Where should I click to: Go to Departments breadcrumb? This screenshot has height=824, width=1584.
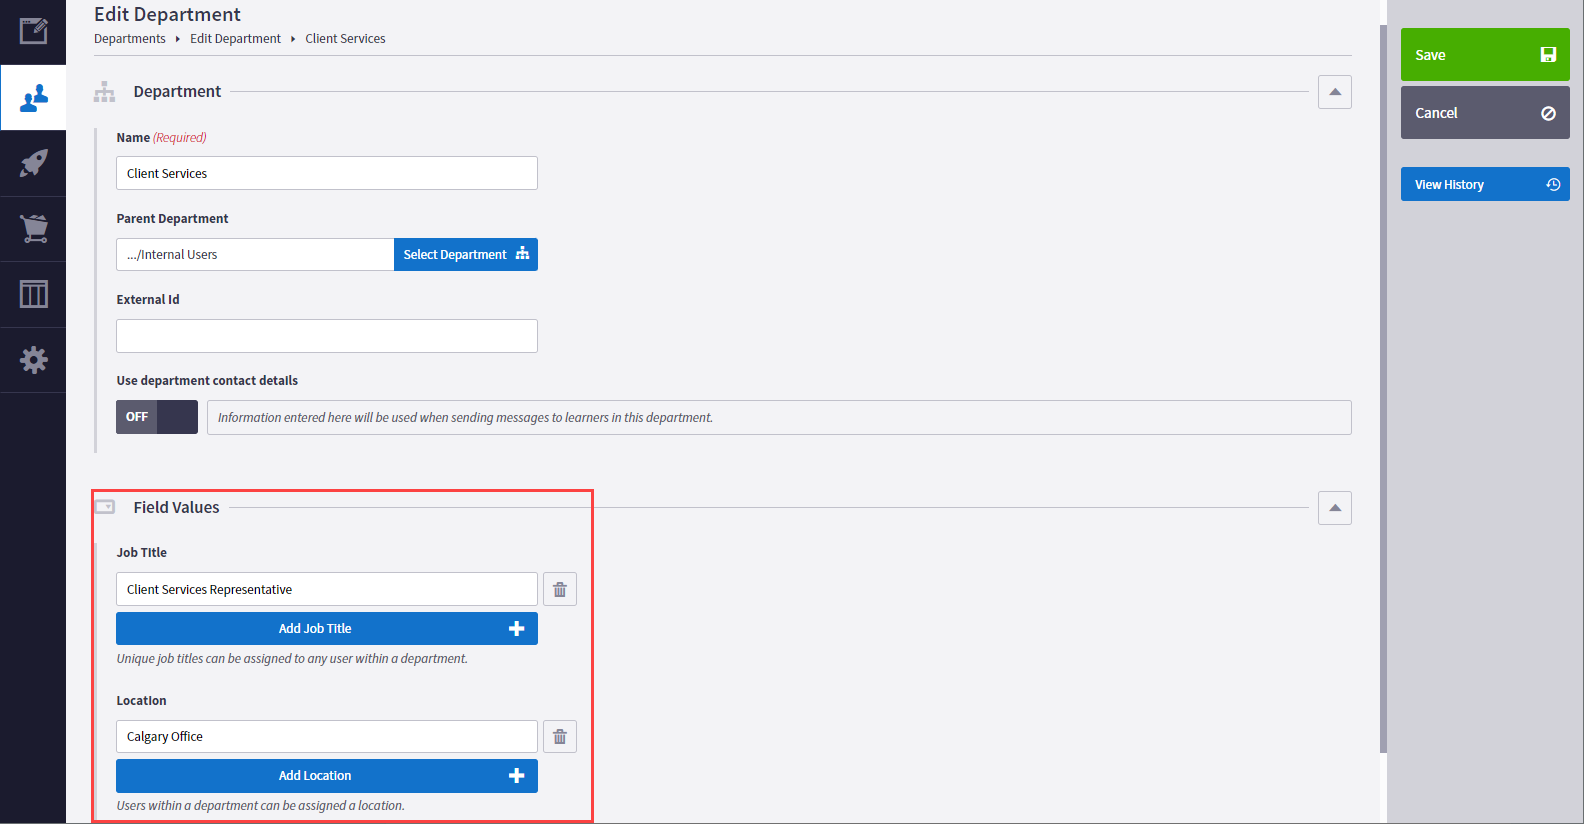click(x=130, y=39)
